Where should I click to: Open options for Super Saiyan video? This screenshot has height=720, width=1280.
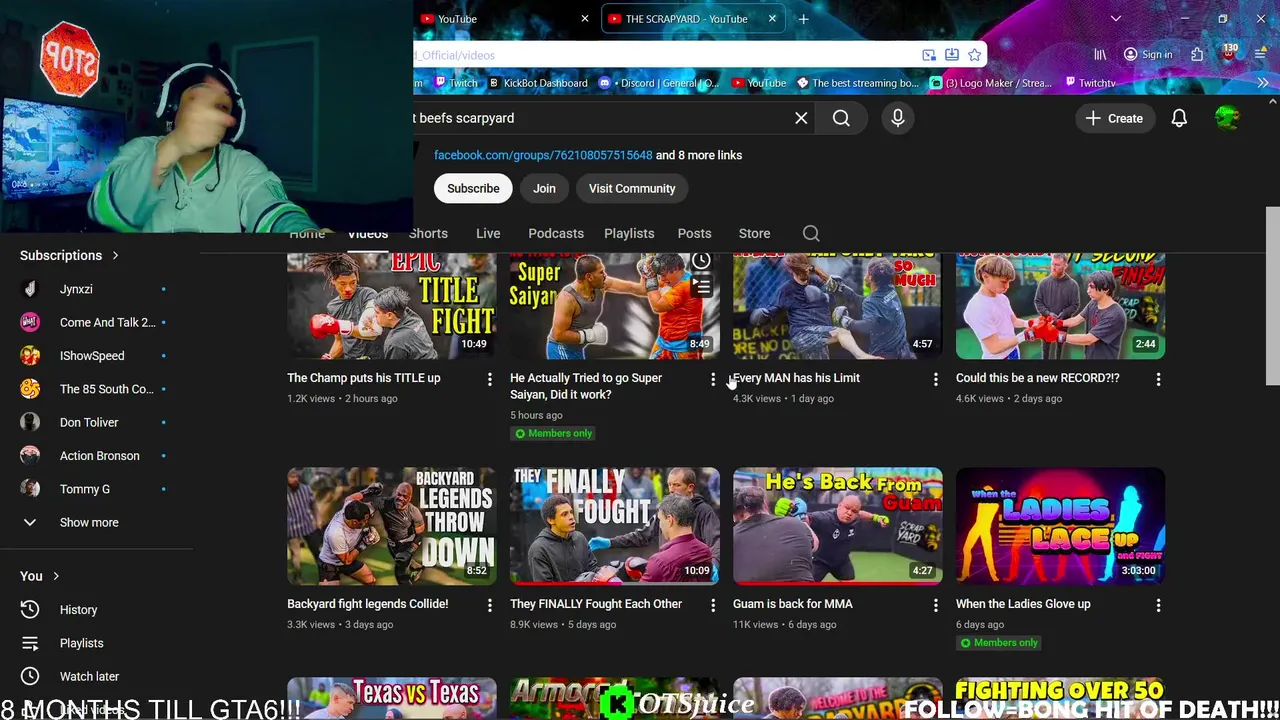(x=712, y=379)
